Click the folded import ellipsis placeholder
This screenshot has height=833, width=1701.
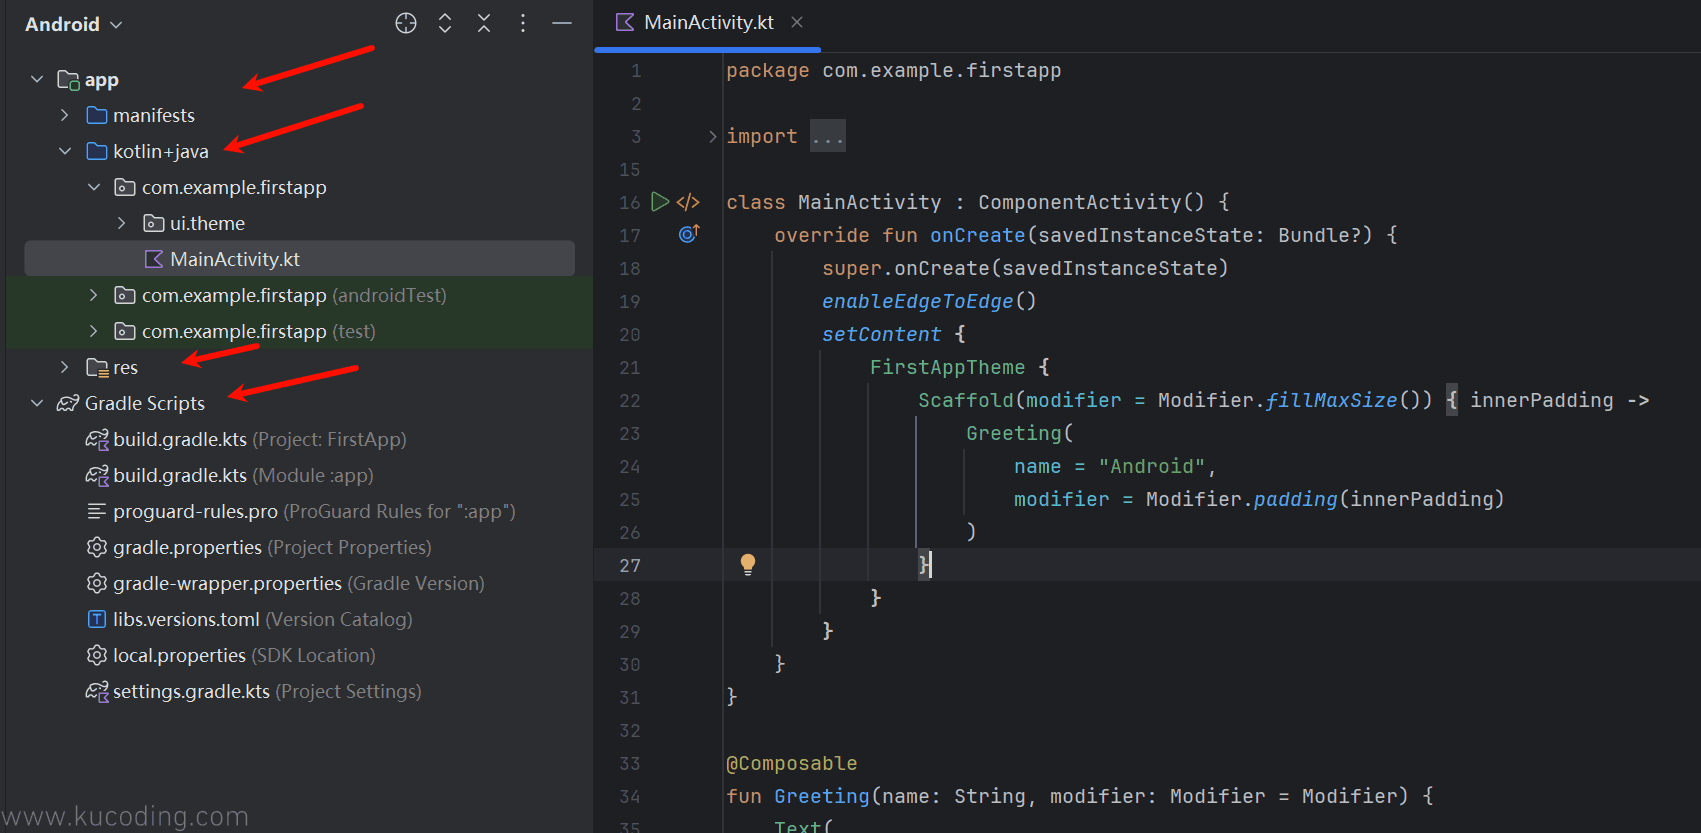coord(828,136)
